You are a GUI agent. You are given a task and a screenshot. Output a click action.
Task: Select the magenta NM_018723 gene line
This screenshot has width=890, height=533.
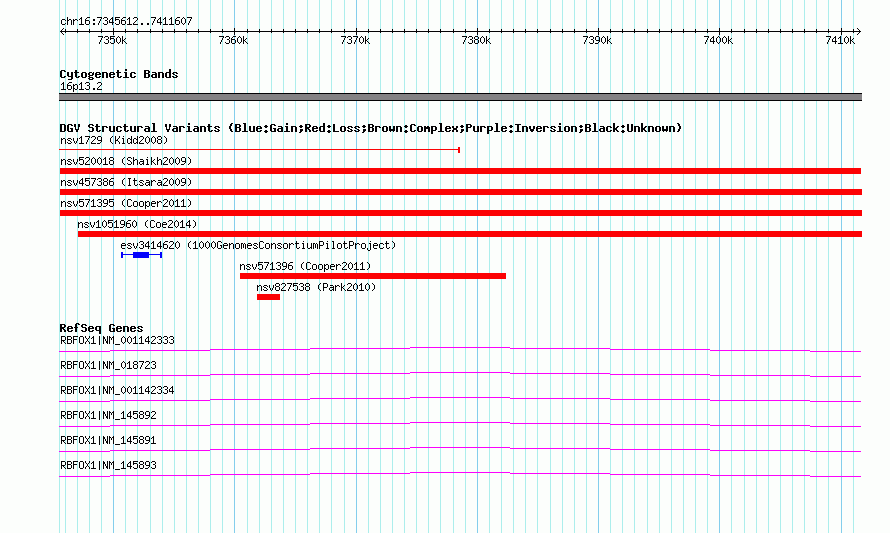pos(460,374)
